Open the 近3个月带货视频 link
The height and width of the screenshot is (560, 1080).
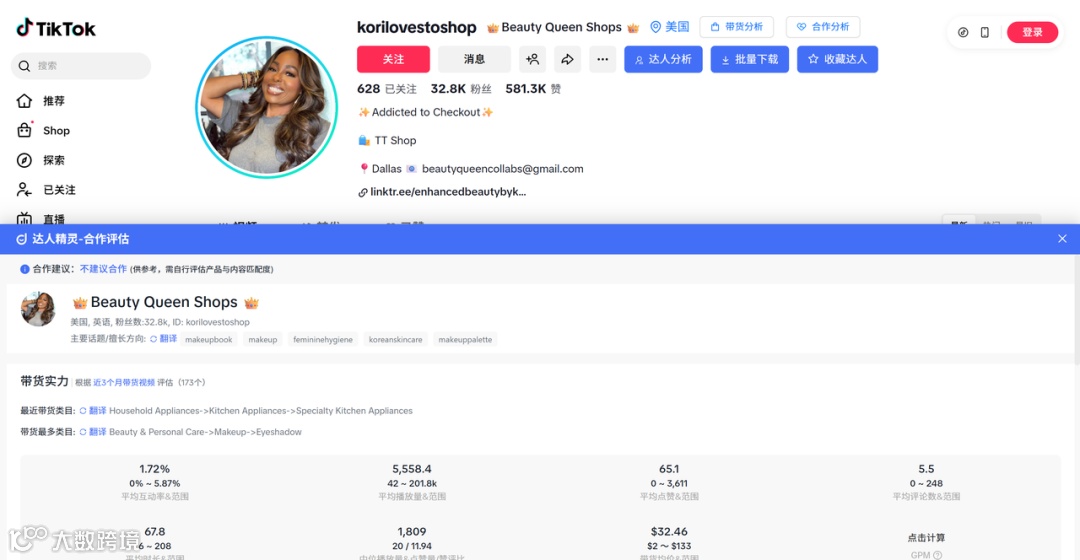click(124, 382)
